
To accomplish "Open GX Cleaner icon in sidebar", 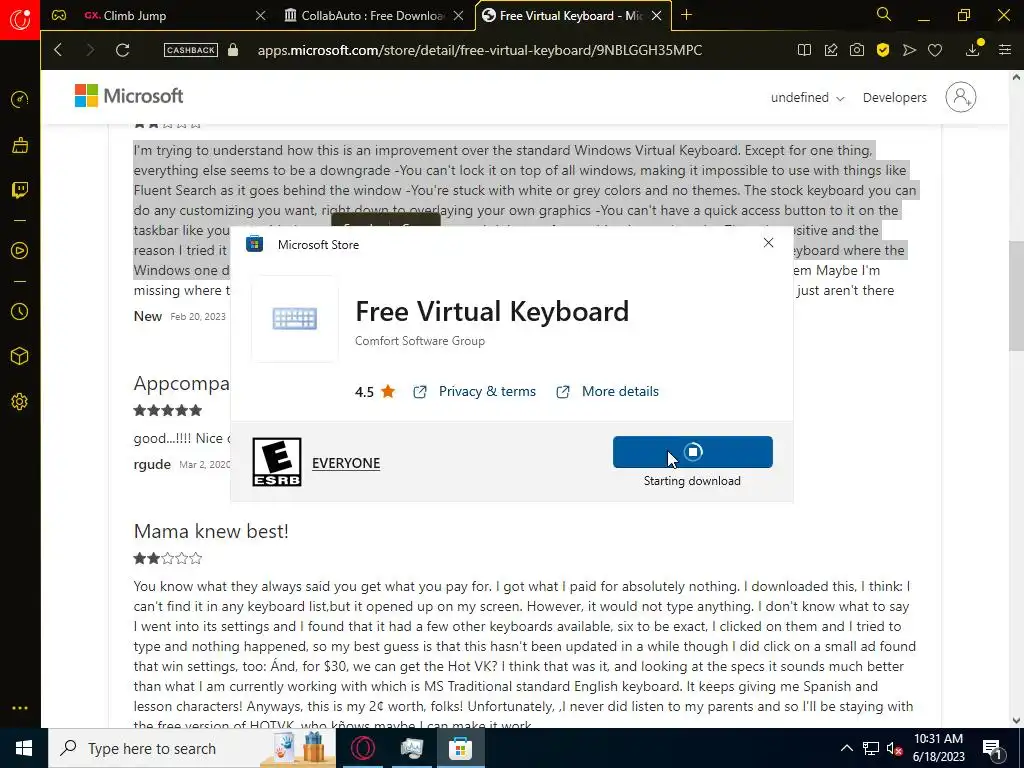I will click(x=20, y=145).
